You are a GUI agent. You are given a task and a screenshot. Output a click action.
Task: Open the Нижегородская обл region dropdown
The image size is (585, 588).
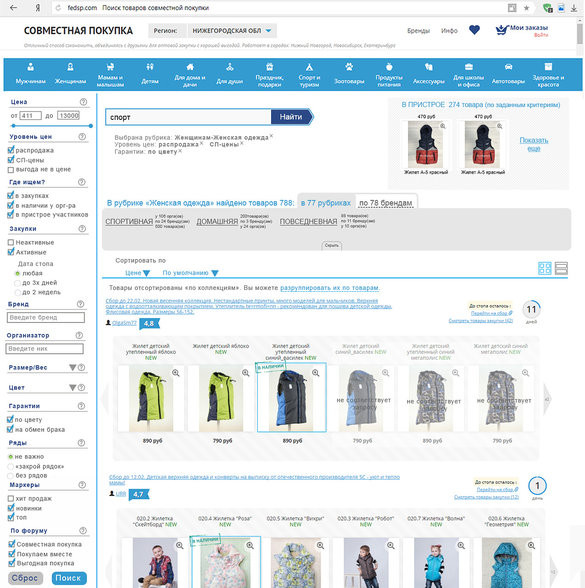[232, 31]
